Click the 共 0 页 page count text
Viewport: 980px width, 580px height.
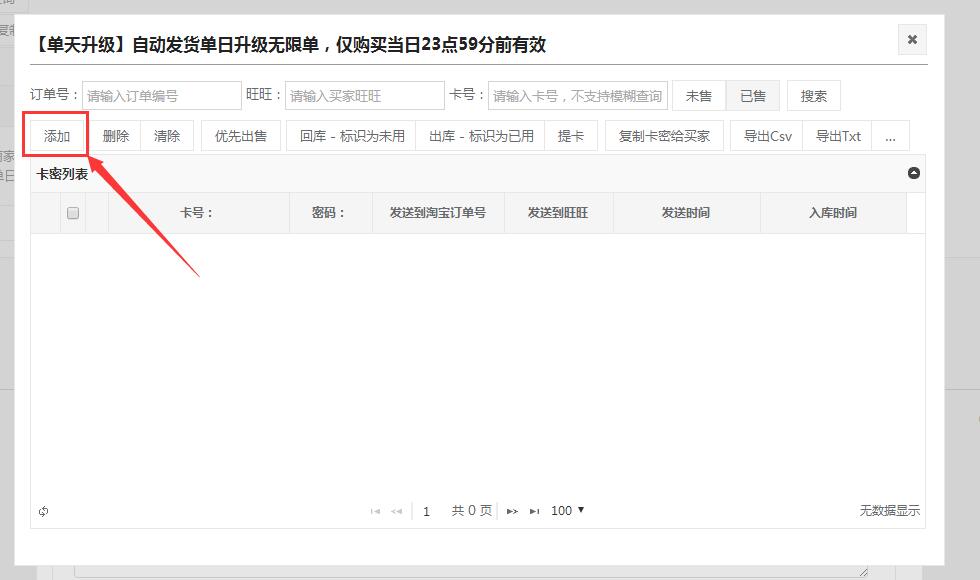click(472, 511)
